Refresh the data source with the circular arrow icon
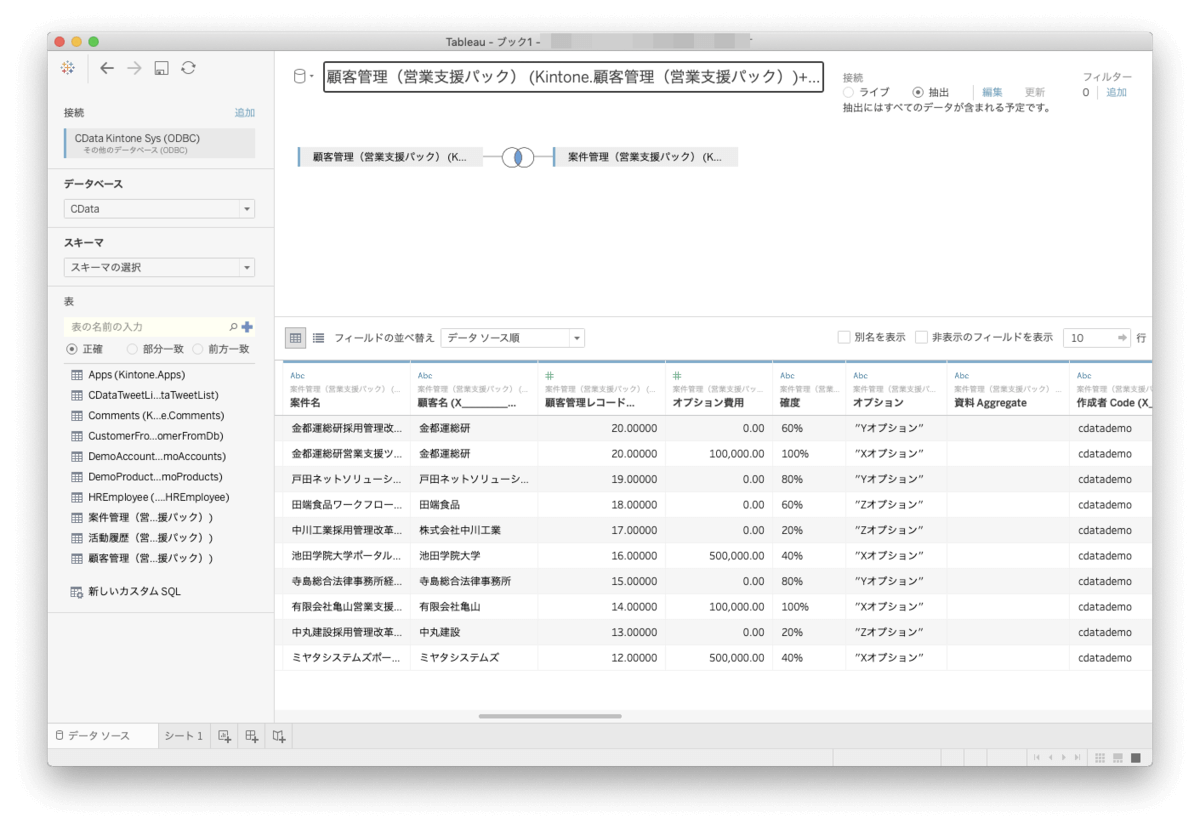This screenshot has width=1200, height=829. pyautogui.click(x=188, y=68)
